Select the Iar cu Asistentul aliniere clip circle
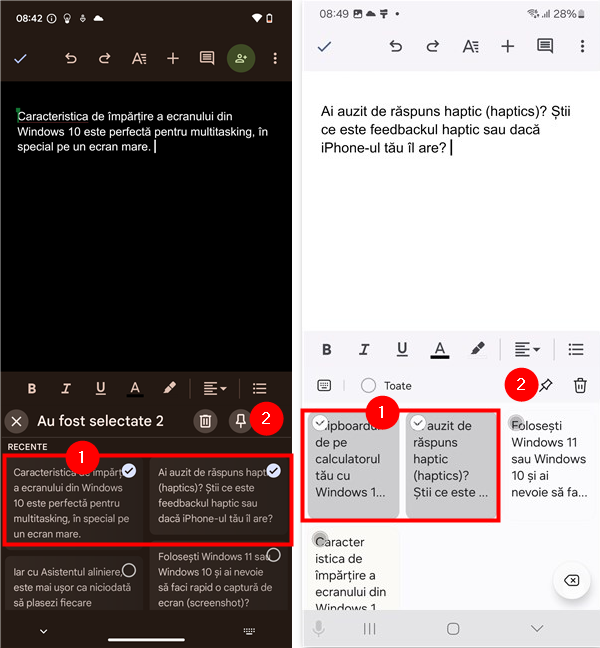The height and width of the screenshot is (648, 600). [x=129, y=570]
